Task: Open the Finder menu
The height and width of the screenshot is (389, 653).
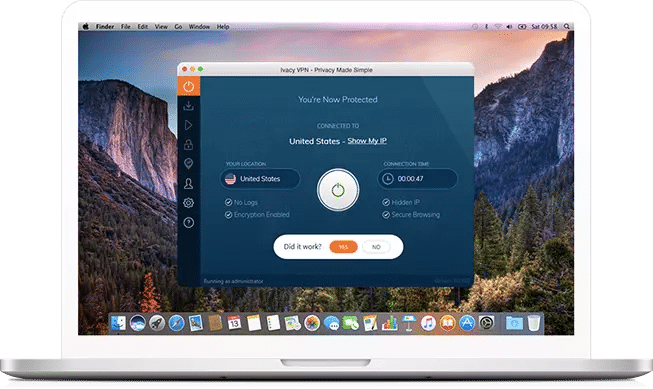Action: (105, 27)
